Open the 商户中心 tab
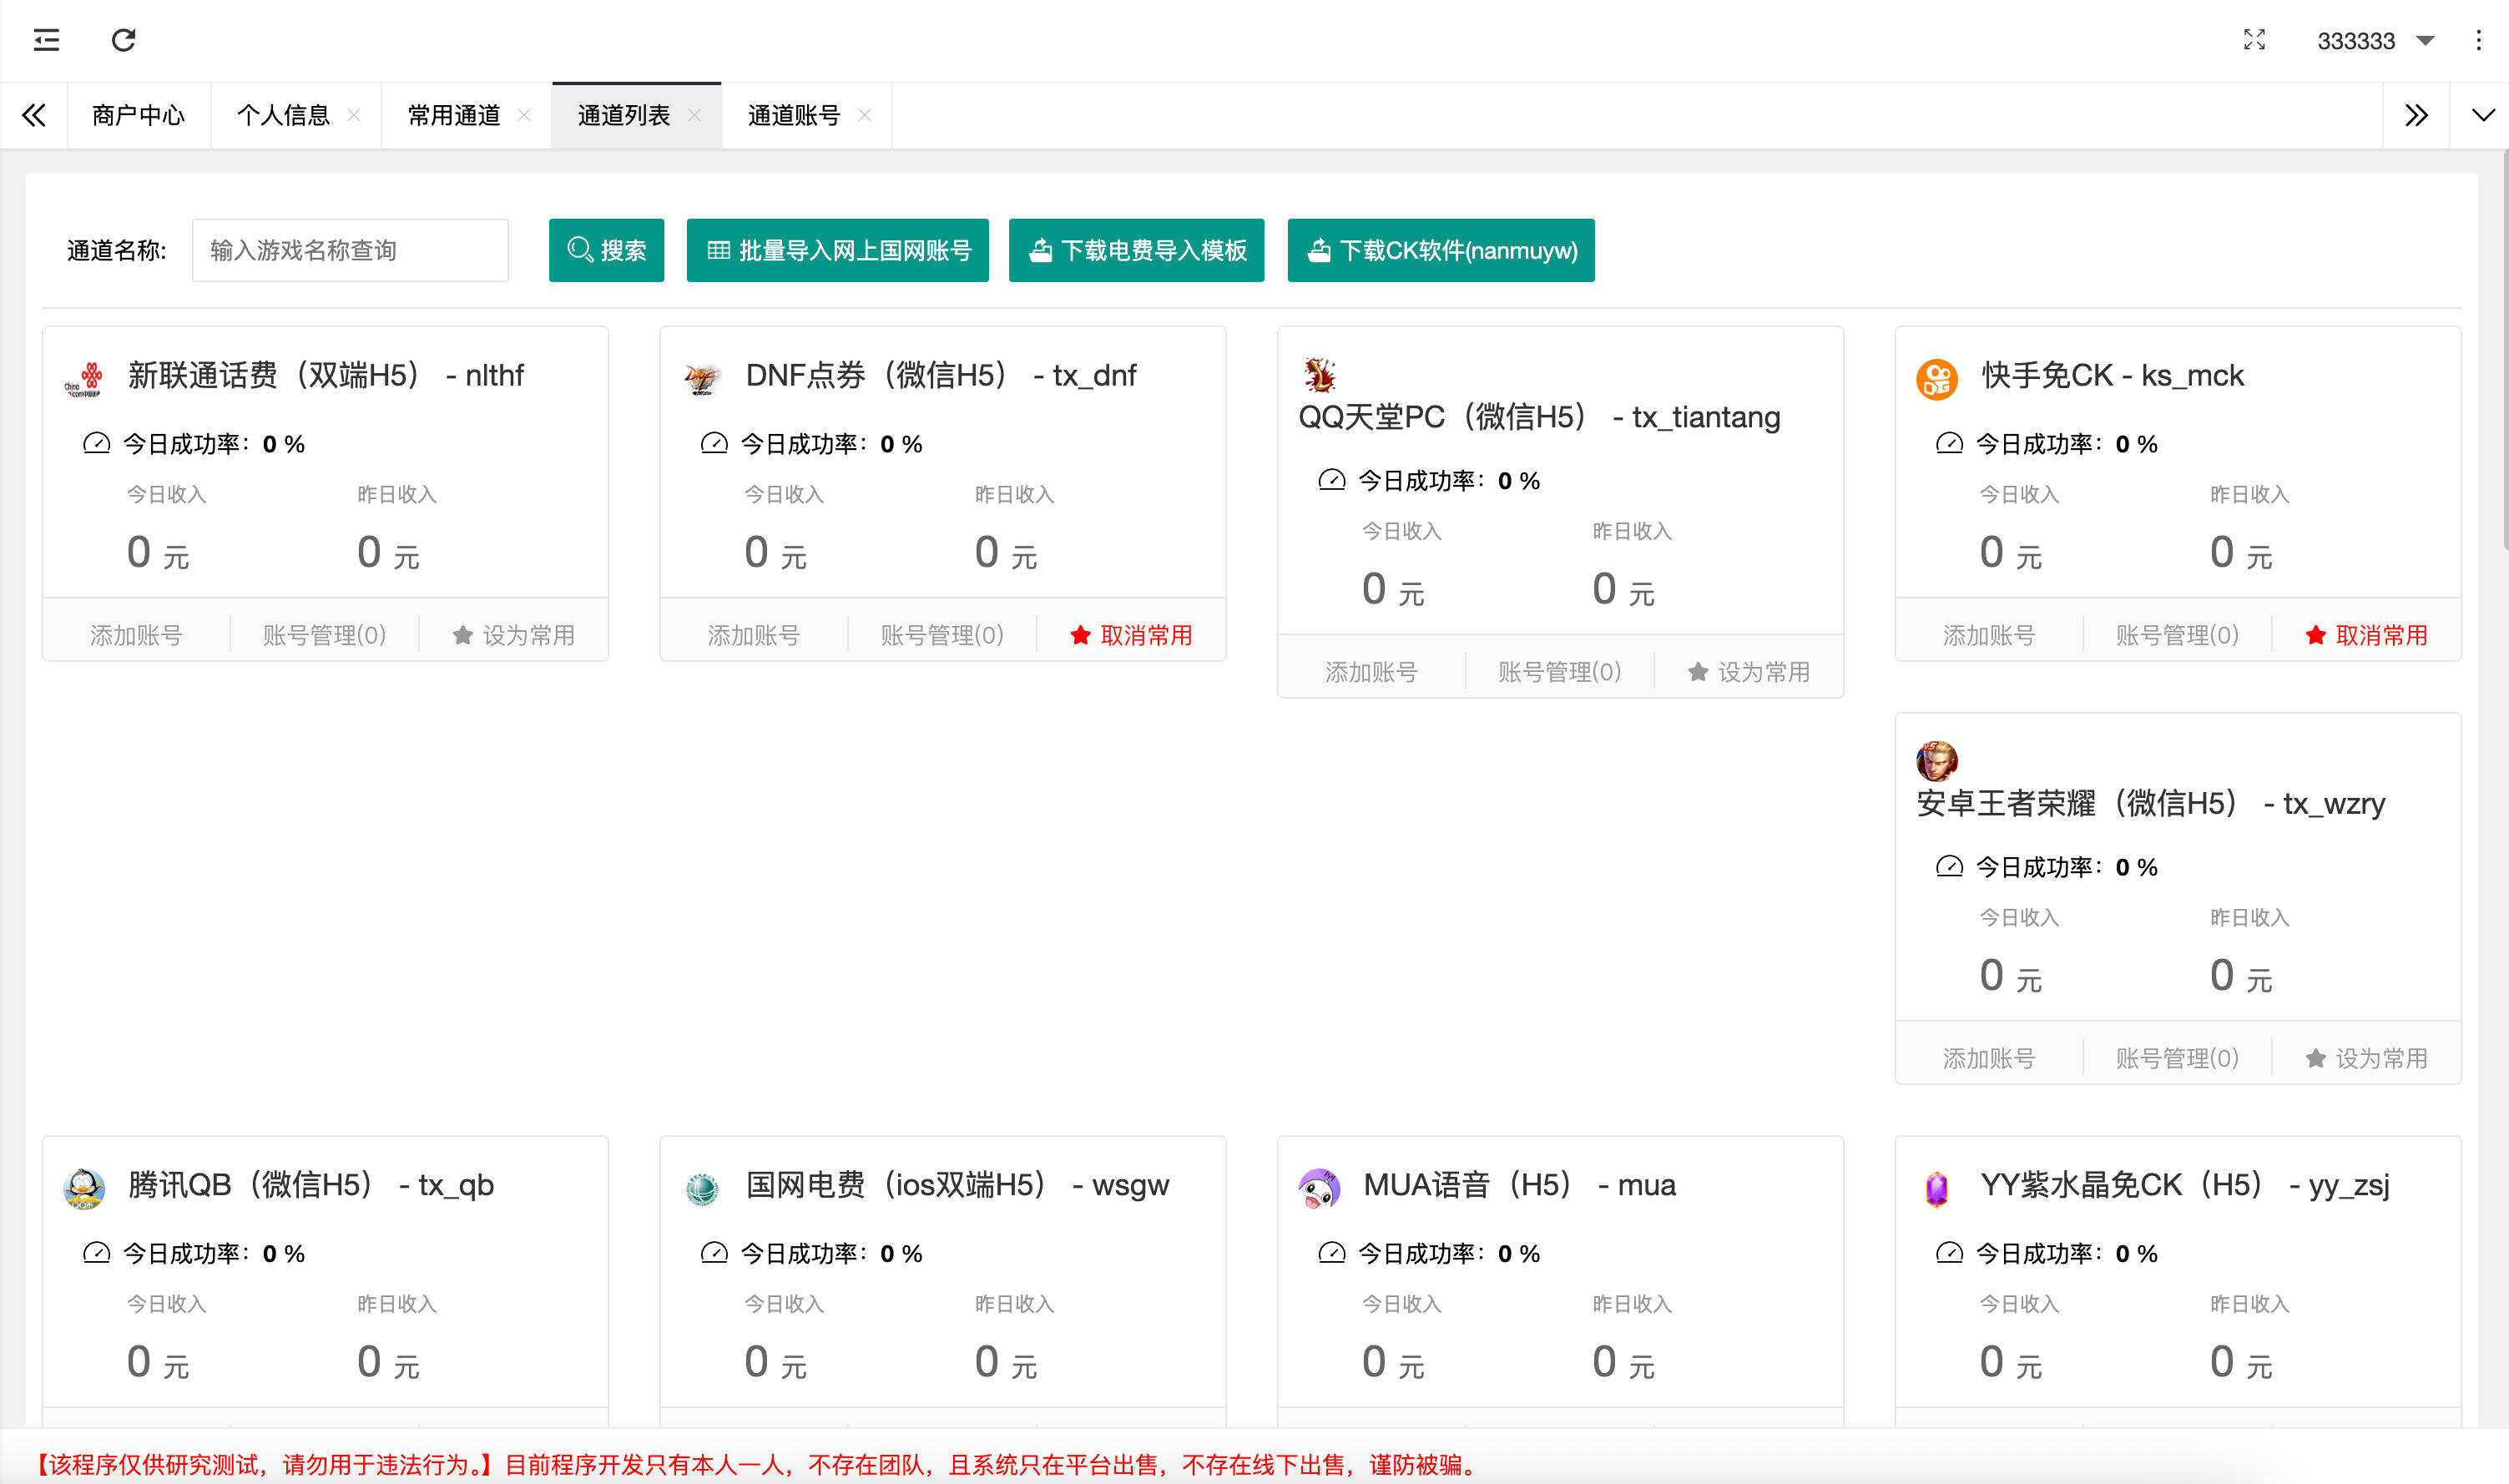The image size is (2509, 1484). click(138, 115)
